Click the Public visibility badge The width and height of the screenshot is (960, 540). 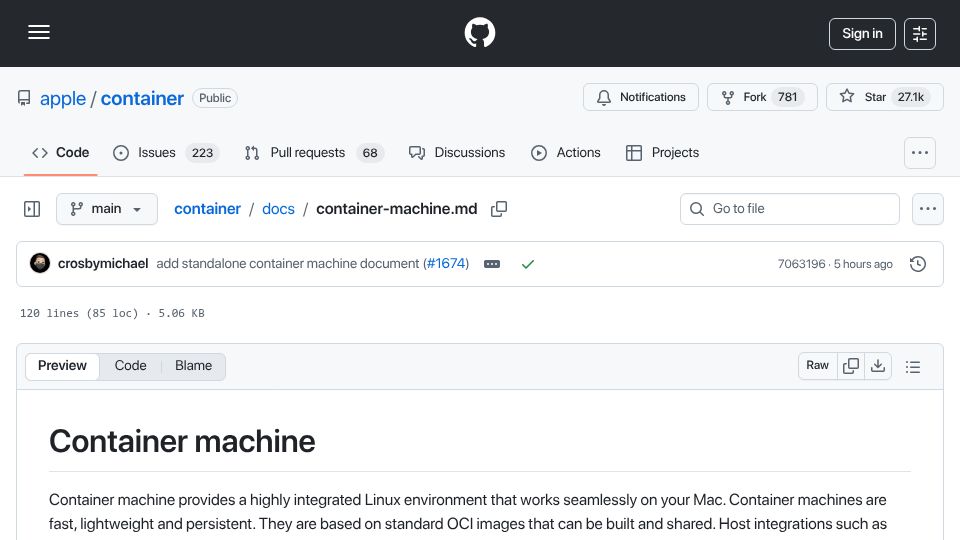[x=215, y=98]
